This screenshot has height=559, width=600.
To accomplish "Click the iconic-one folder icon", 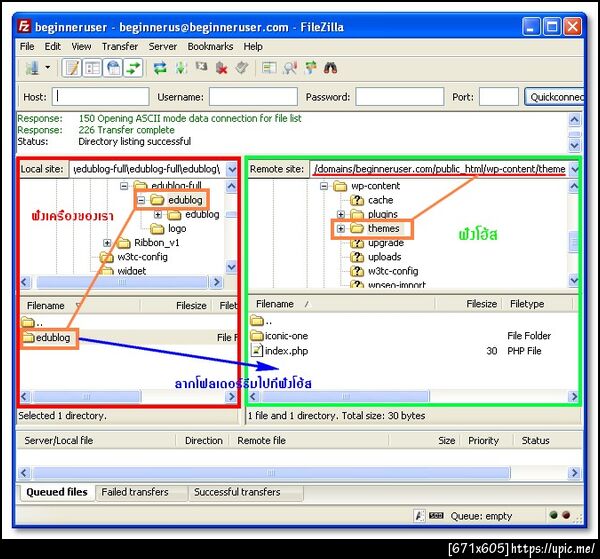I will click(x=257, y=336).
